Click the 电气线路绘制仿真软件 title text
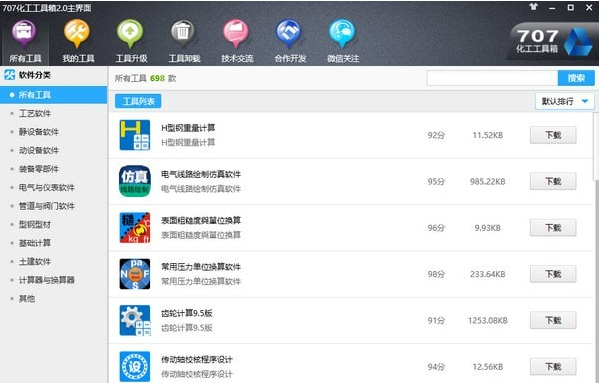Image resolution: width=601 pixels, height=383 pixels. pyautogui.click(x=201, y=174)
